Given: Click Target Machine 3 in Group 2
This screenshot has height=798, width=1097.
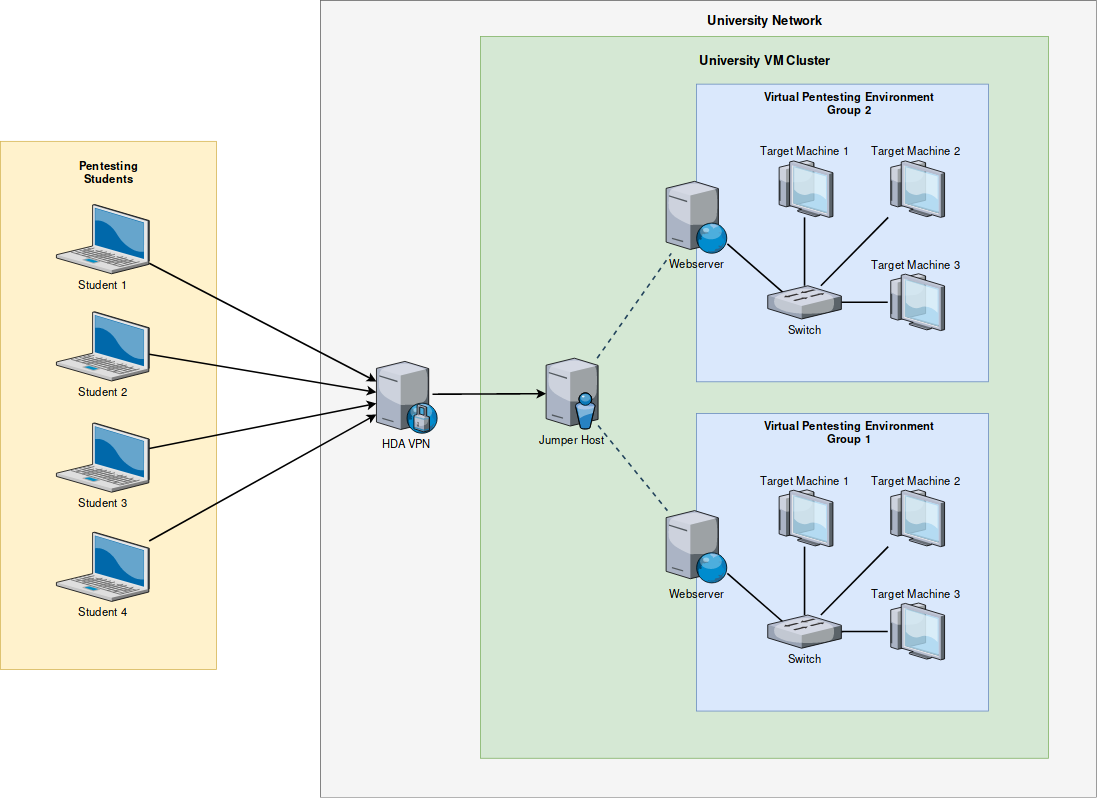Looking at the screenshot, I should pyautogui.click(x=916, y=302).
